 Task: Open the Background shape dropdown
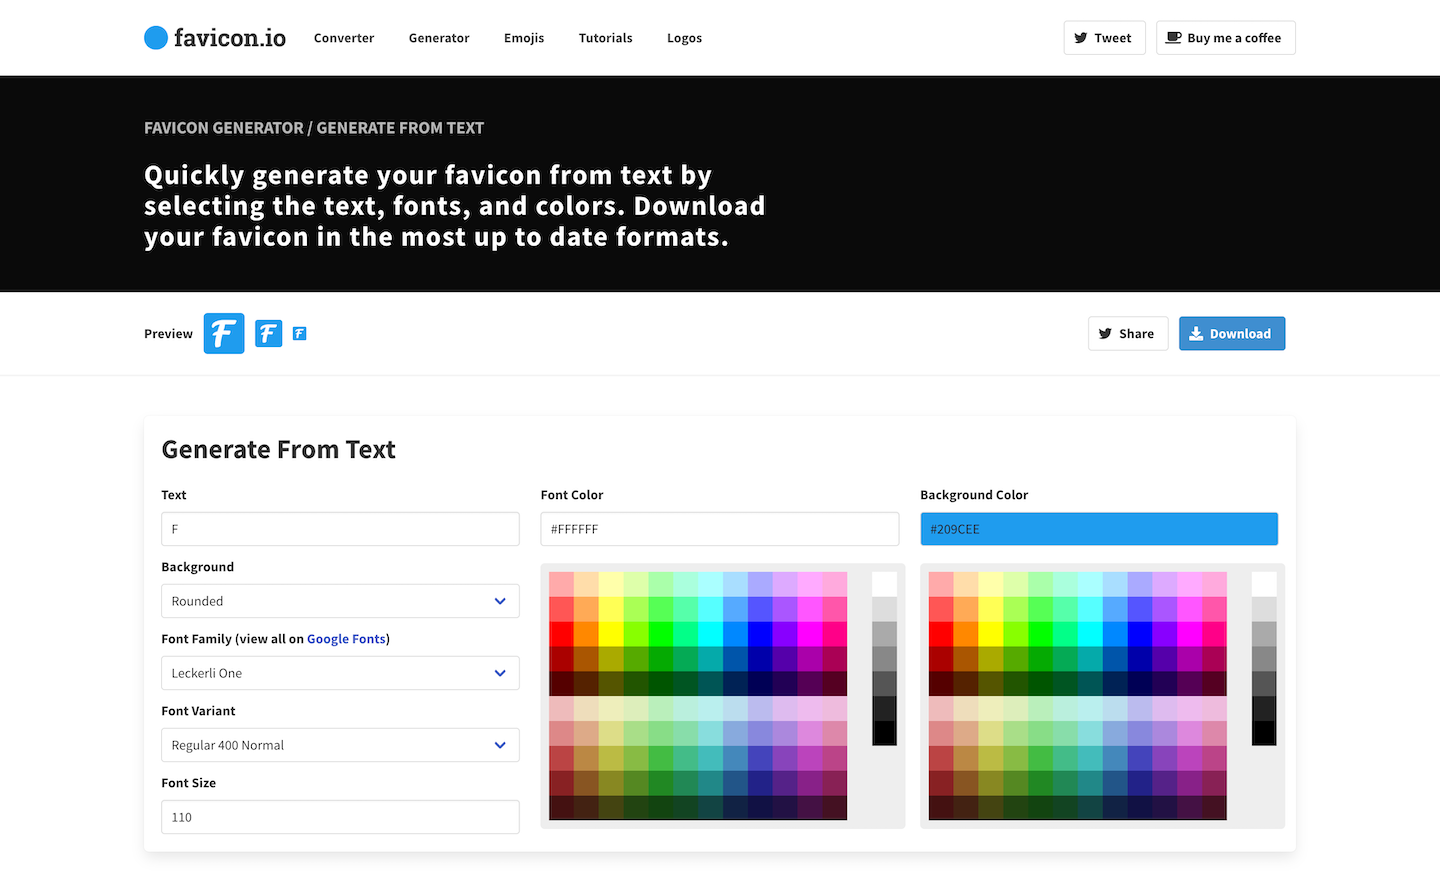[340, 601]
